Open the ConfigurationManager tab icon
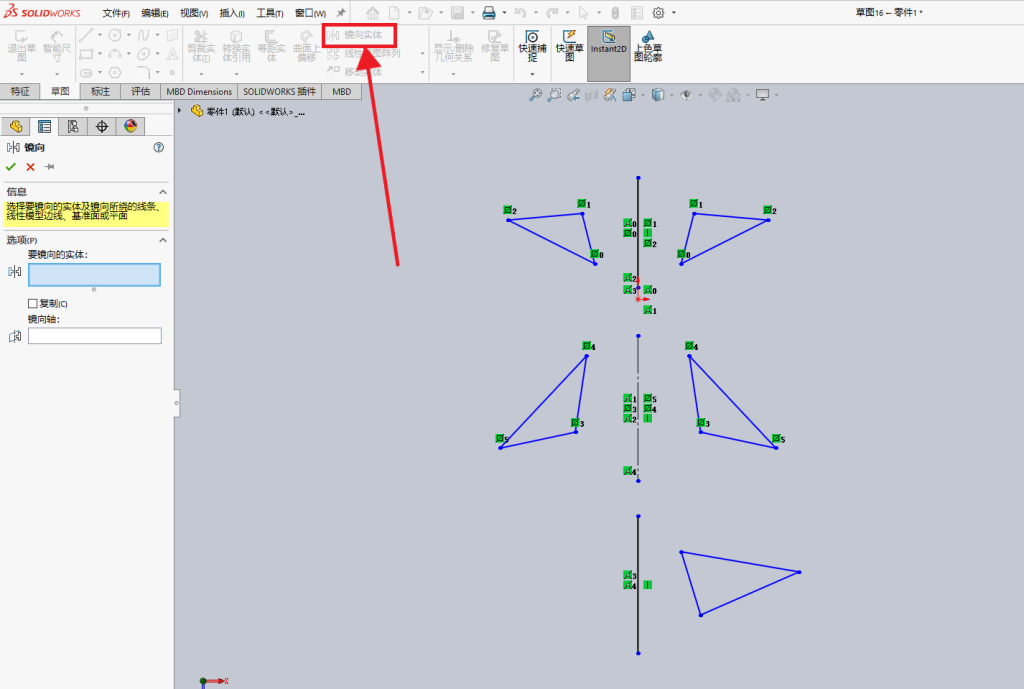 tap(72, 126)
